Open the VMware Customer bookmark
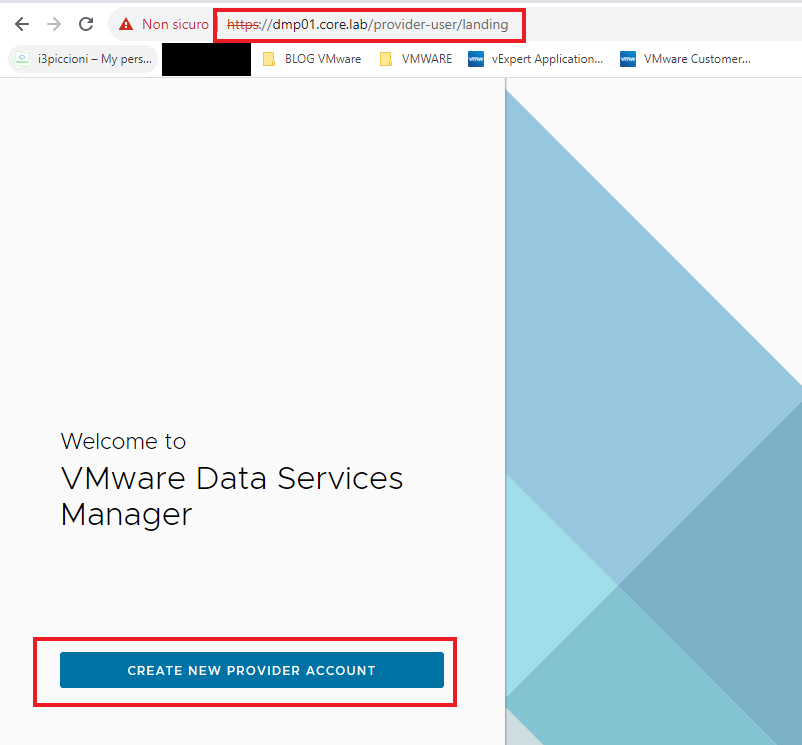This screenshot has width=802, height=745. [x=685, y=59]
